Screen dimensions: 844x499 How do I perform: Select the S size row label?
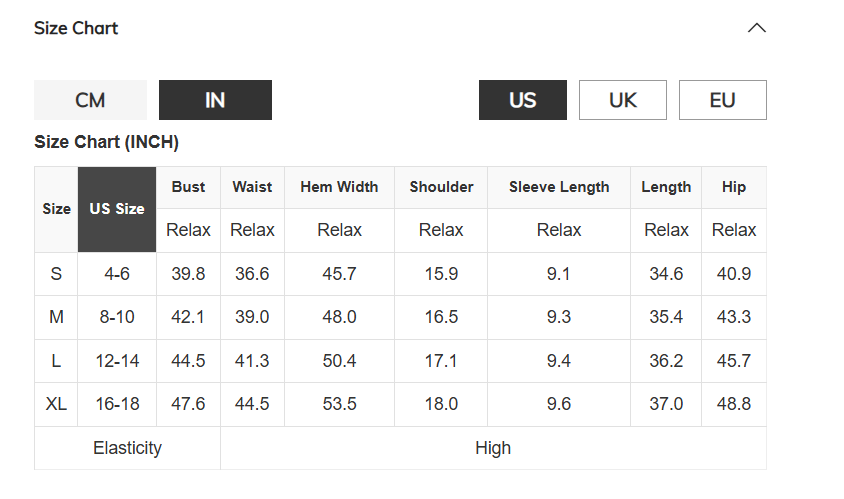tap(56, 274)
